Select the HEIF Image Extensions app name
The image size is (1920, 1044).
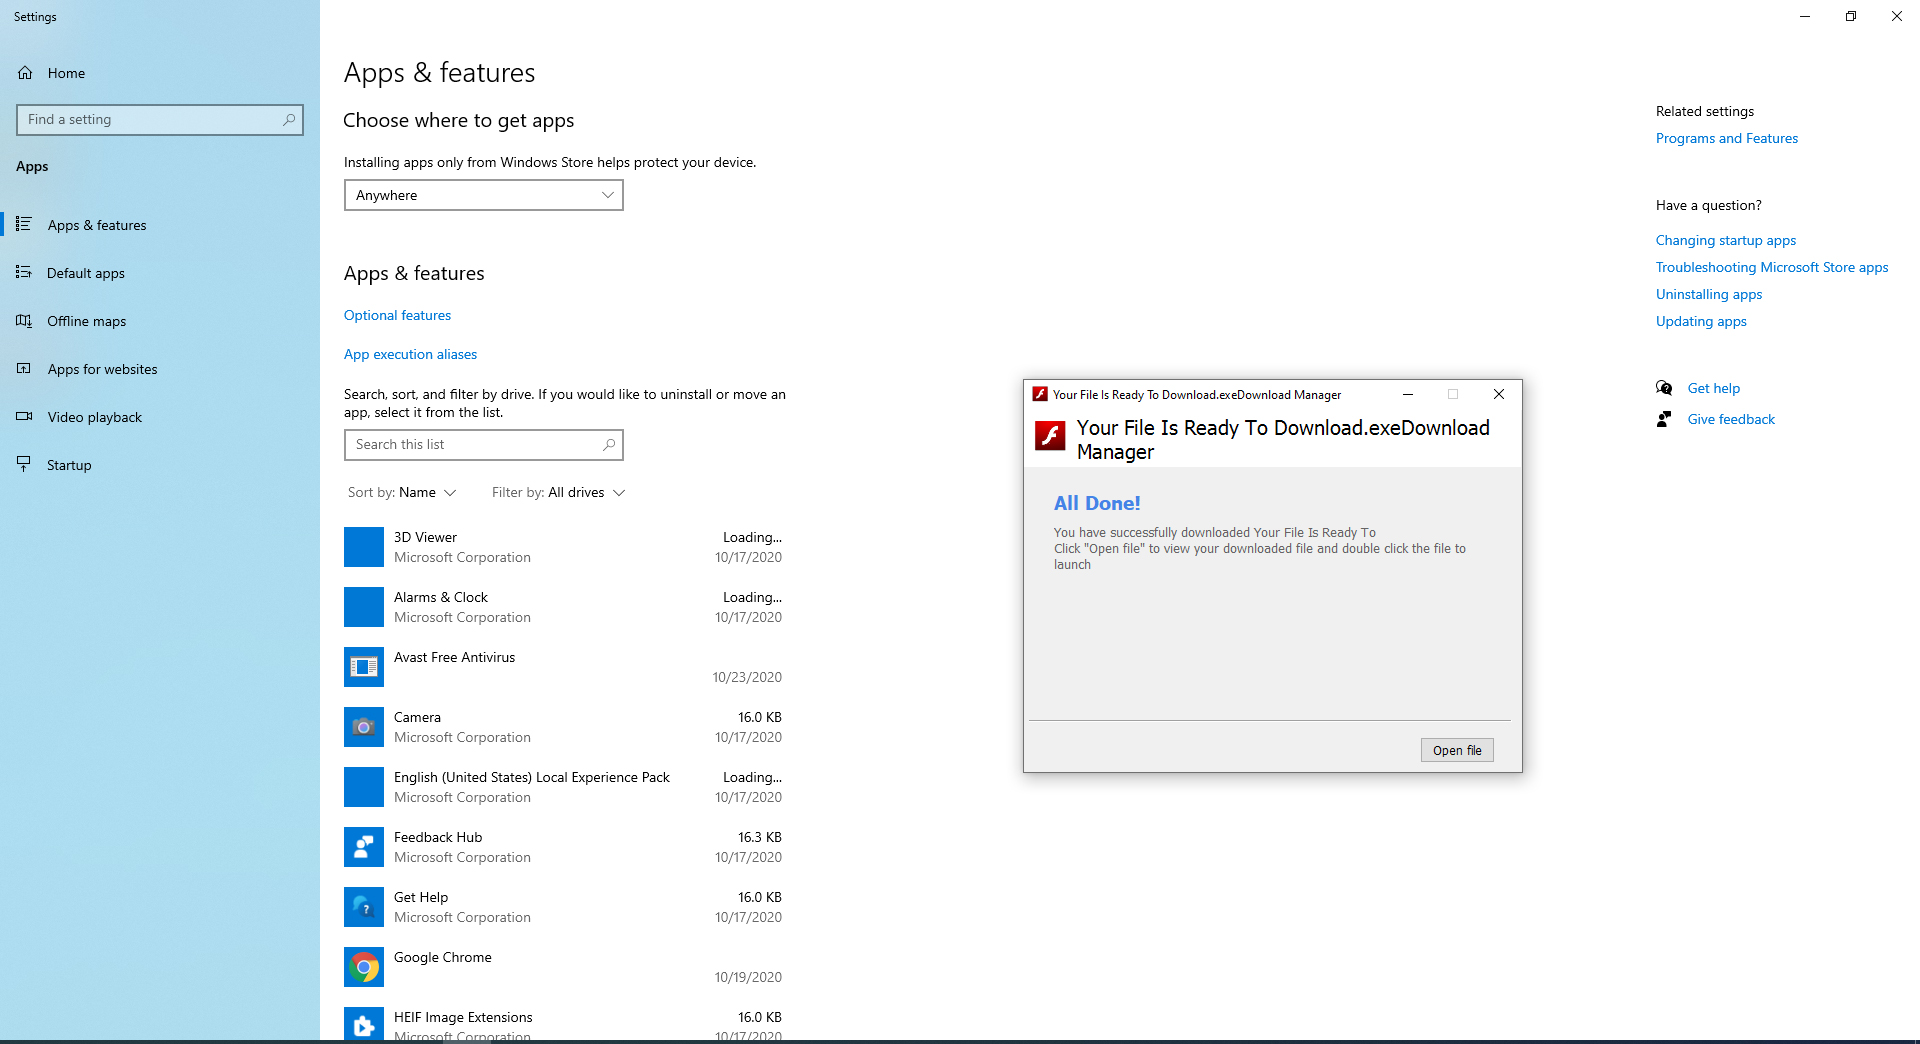[463, 1017]
